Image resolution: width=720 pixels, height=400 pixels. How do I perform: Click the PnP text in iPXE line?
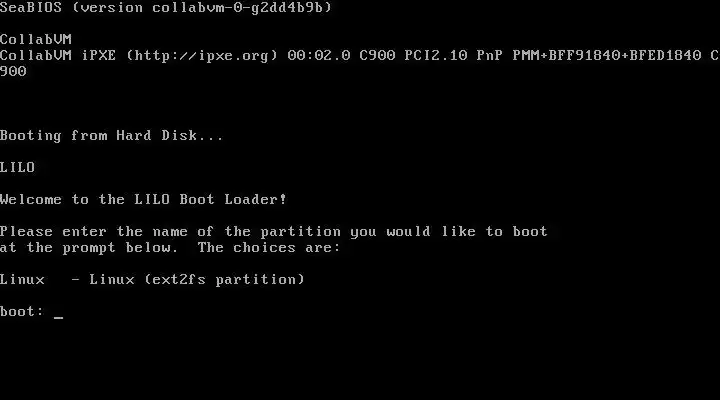tap(489, 56)
